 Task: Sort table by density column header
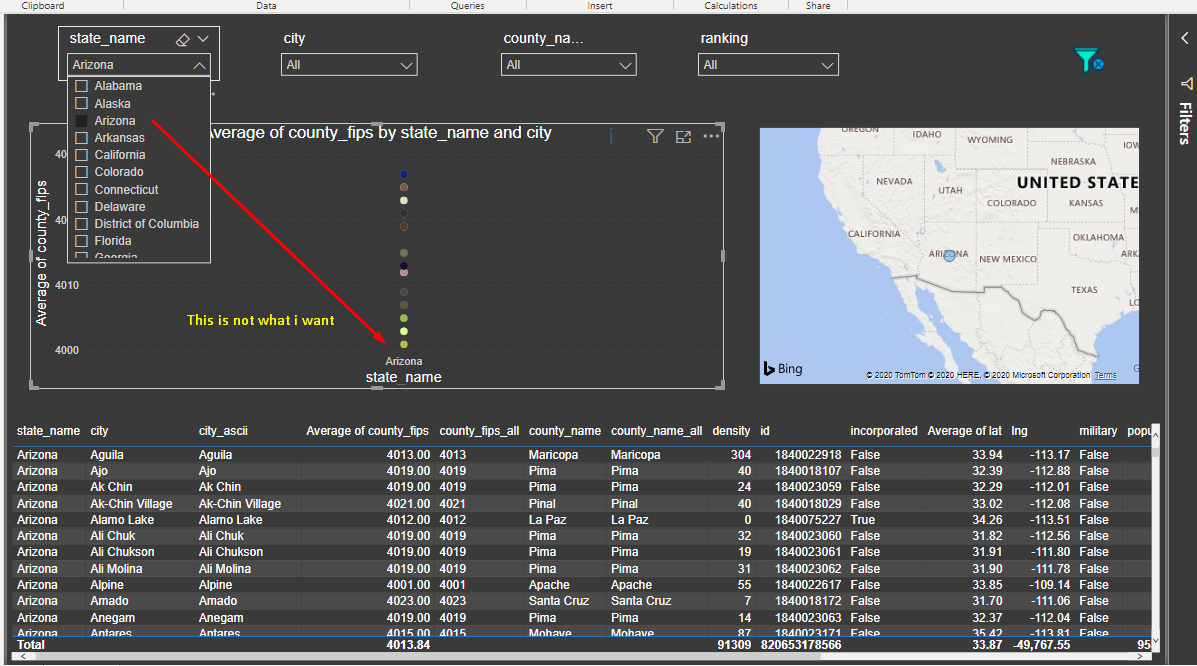click(731, 431)
